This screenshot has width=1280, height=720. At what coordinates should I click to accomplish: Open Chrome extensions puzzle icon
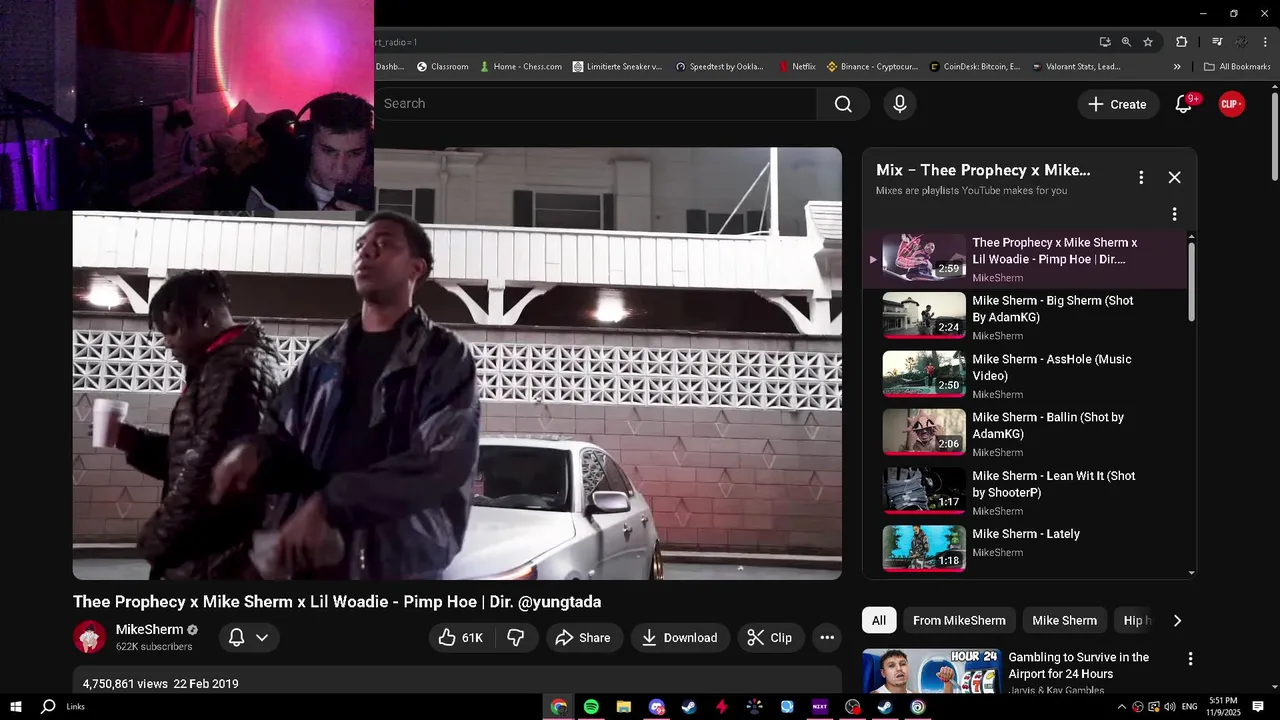pos(1181,42)
